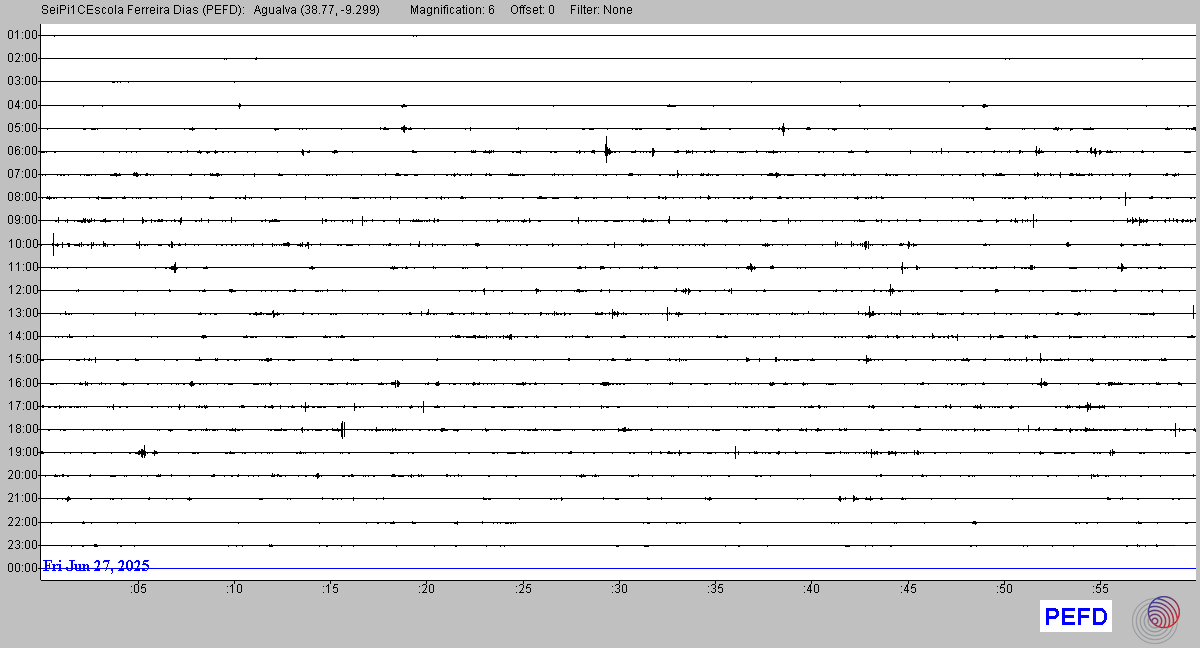Click the Offset: 0 header text
Viewport: 1200px width, 648px height.
532,10
